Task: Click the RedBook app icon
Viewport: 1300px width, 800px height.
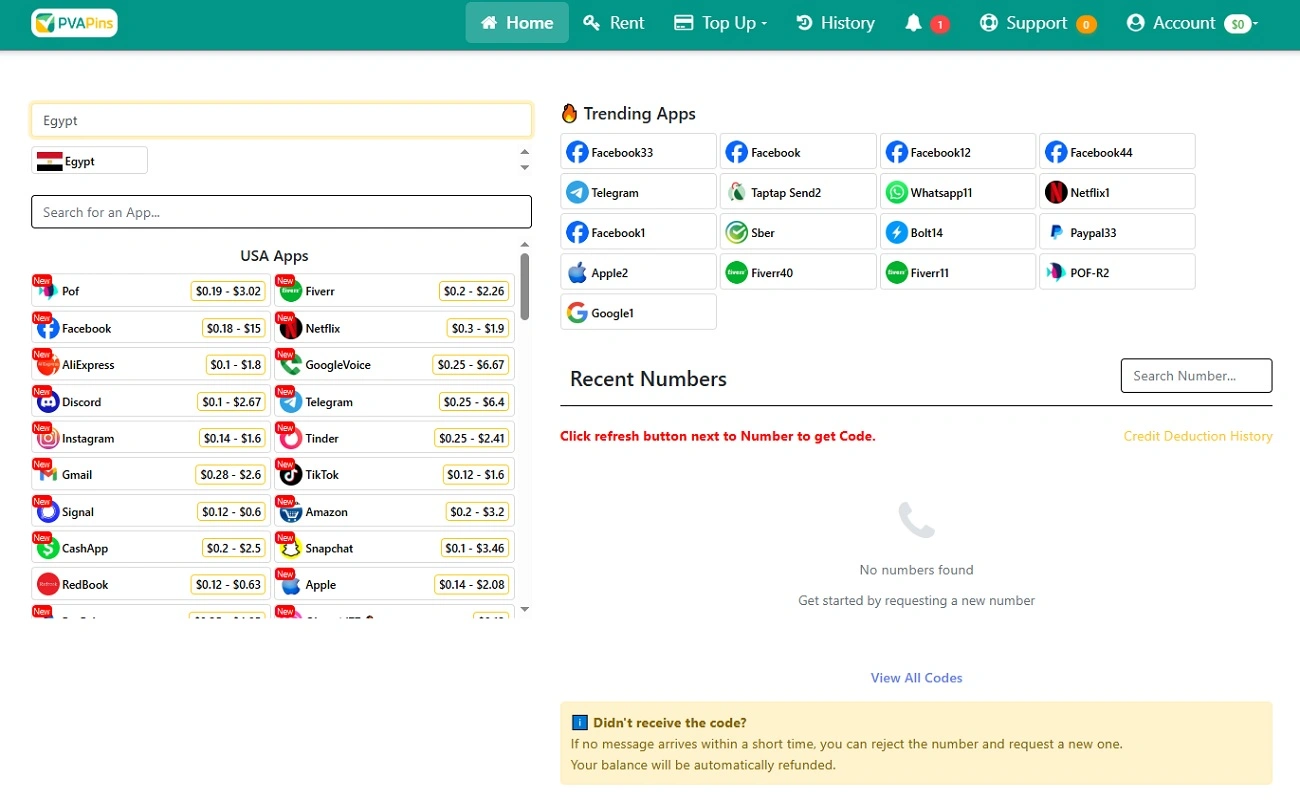Action: coord(47,585)
